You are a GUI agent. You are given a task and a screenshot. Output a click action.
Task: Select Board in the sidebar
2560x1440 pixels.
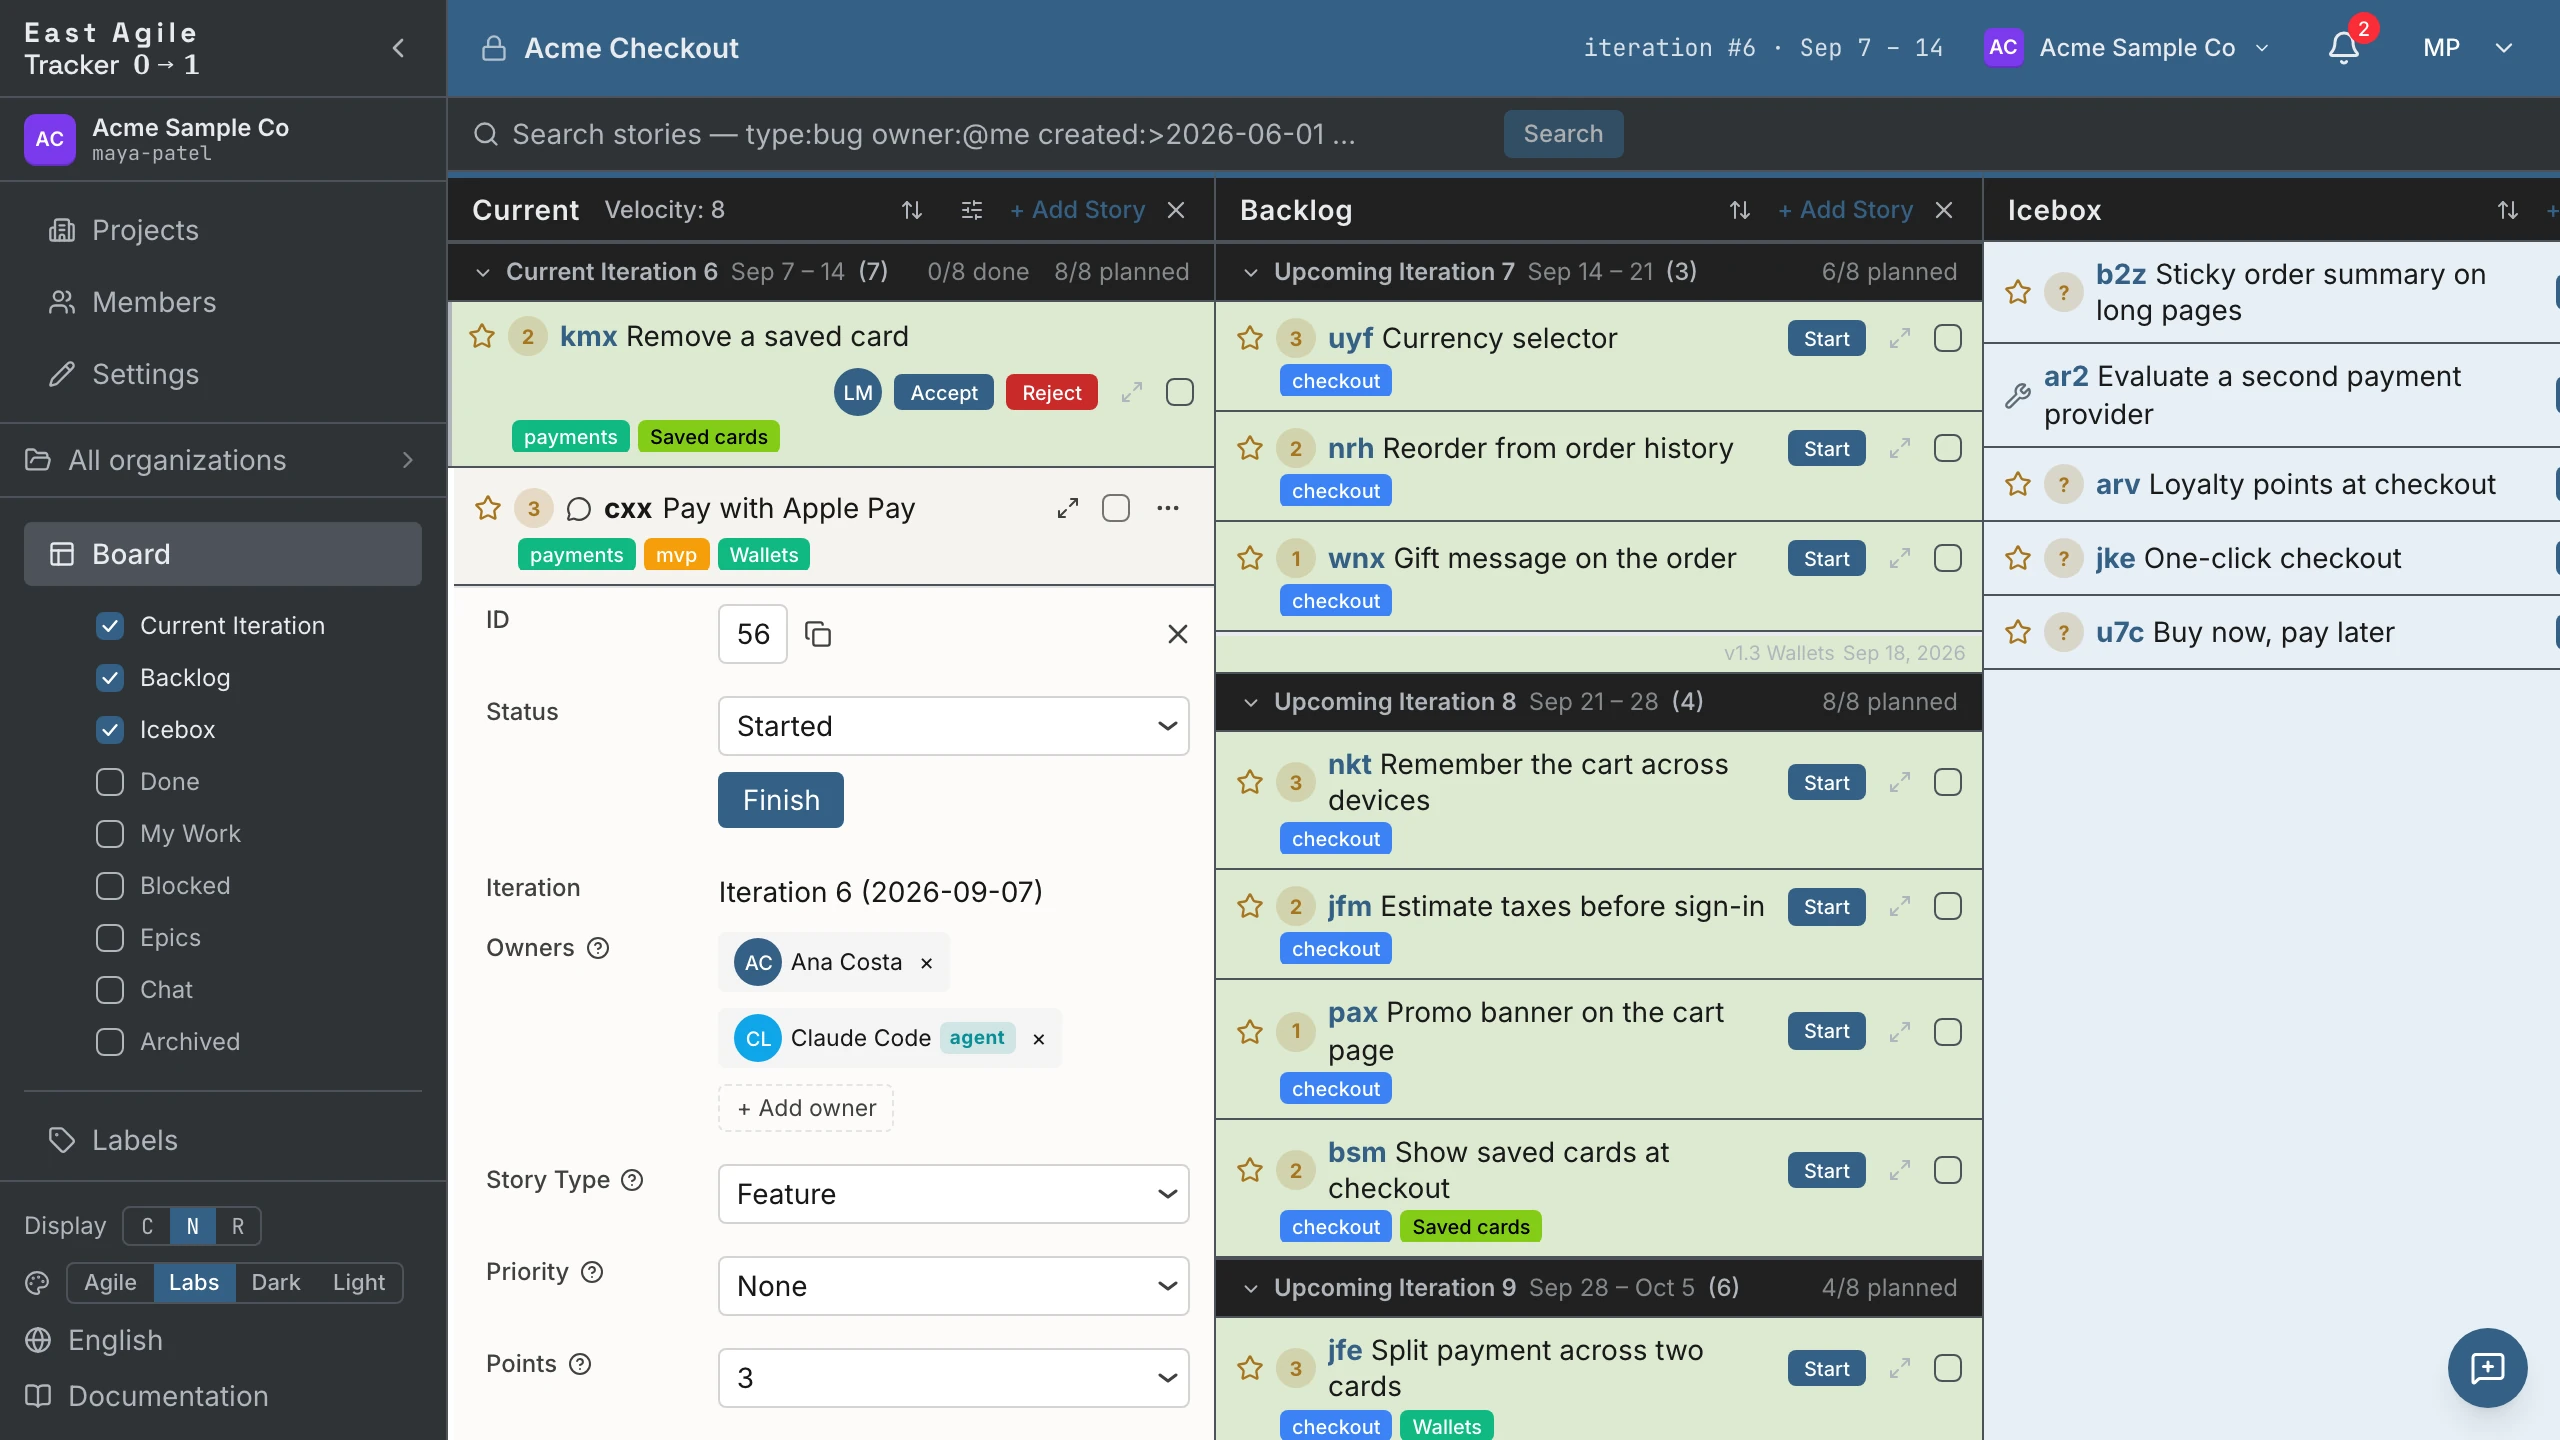point(222,554)
